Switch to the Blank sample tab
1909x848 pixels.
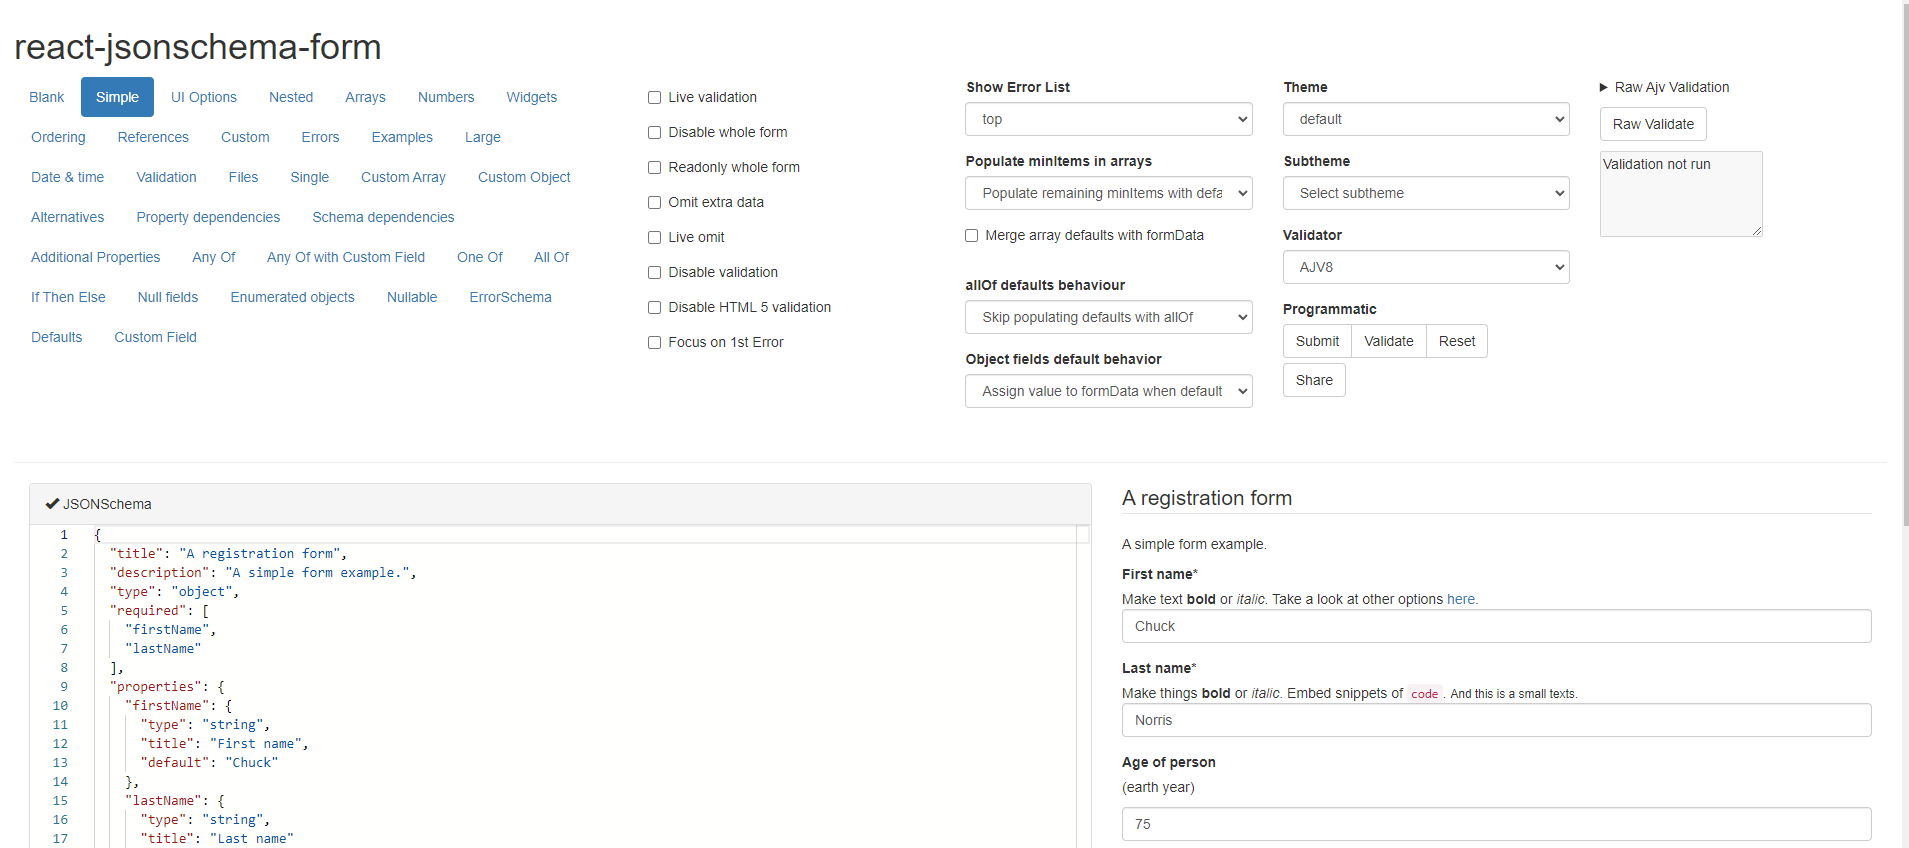[47, 97]
